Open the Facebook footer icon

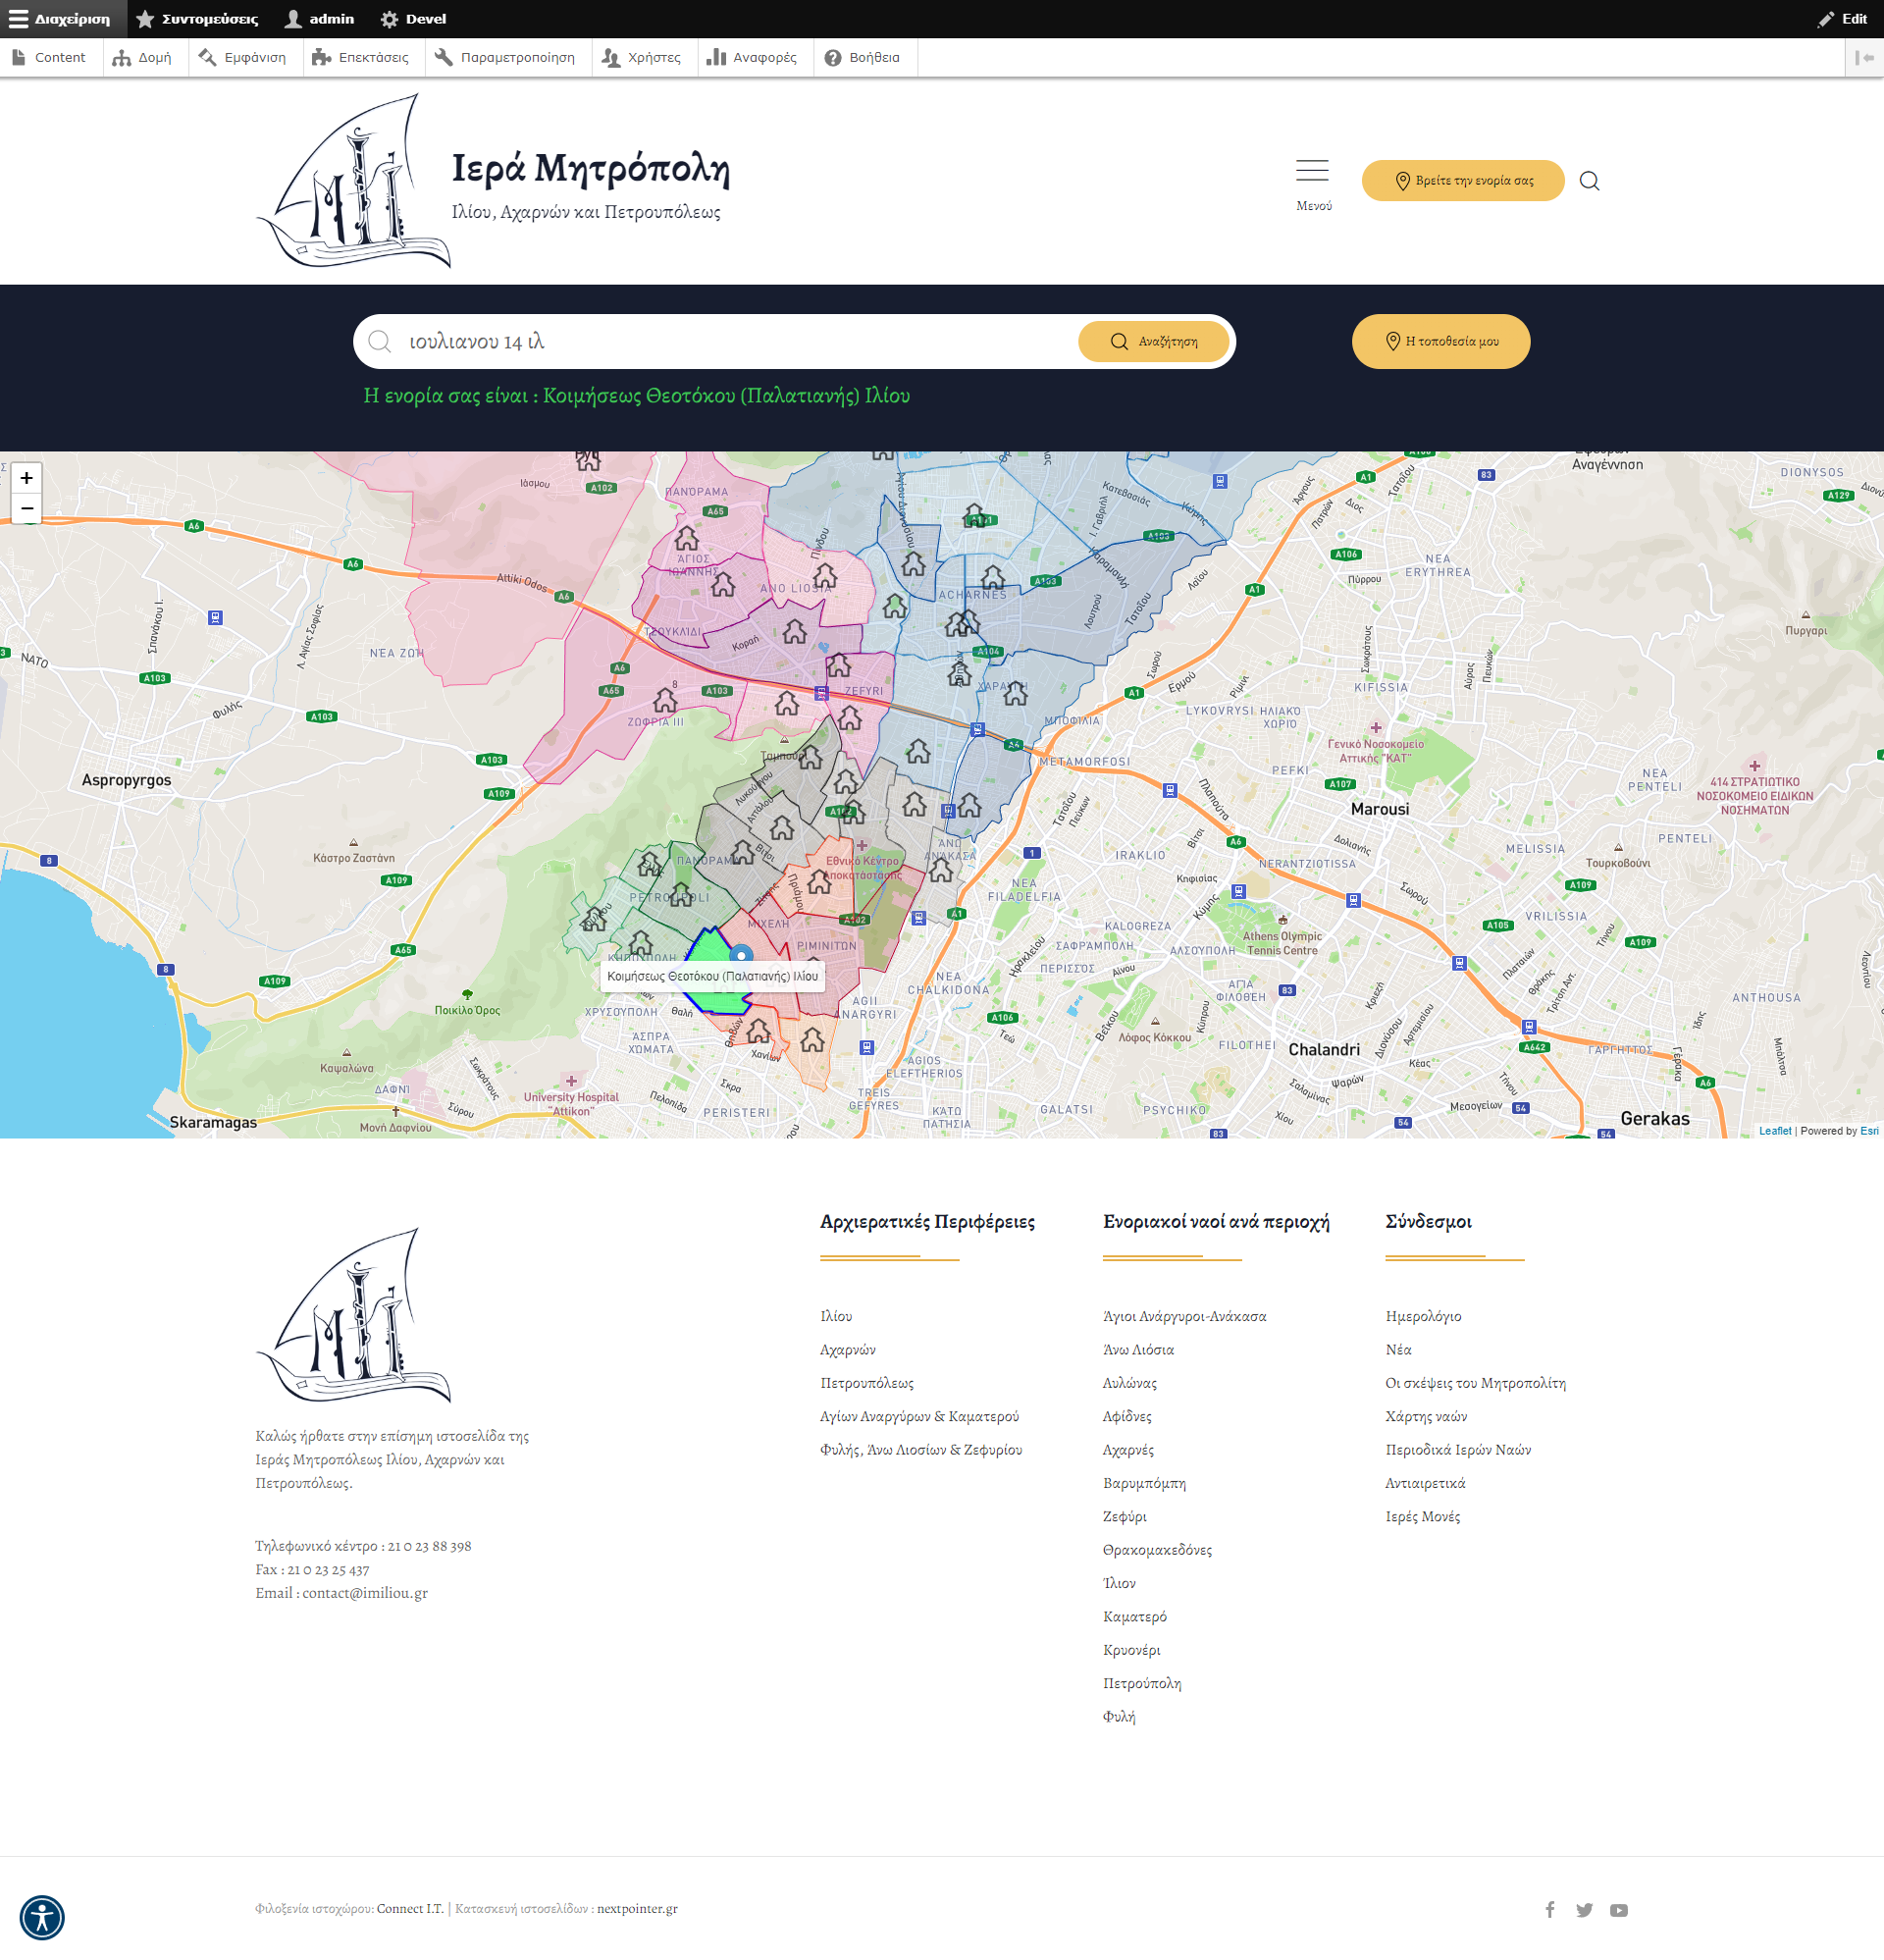tap(1549, 1909)
